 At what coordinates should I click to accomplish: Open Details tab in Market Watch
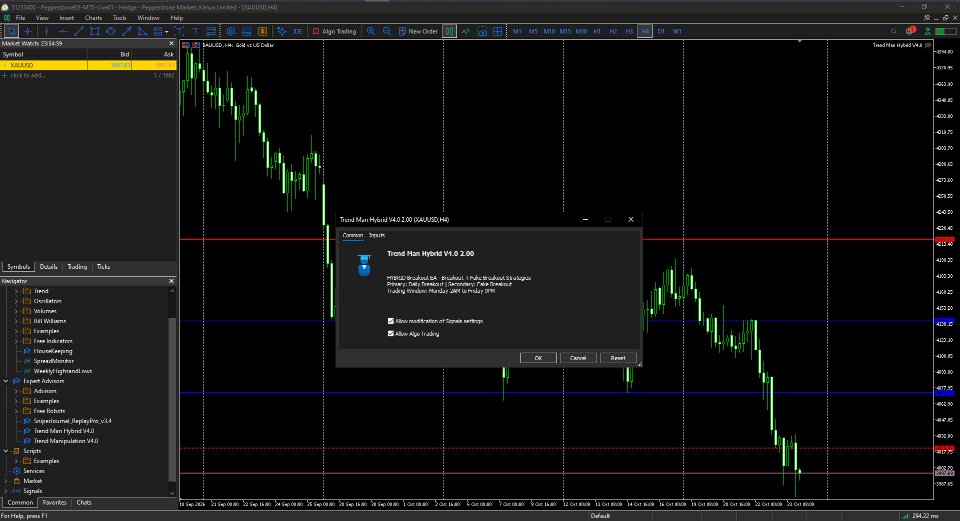coord(48,267)
